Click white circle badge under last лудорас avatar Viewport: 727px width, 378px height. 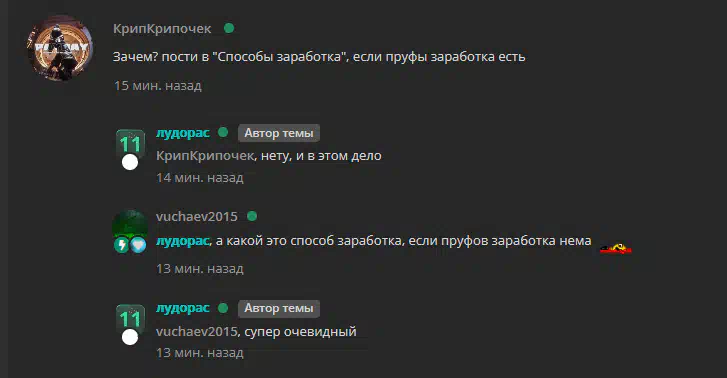(x=130, y=337)
